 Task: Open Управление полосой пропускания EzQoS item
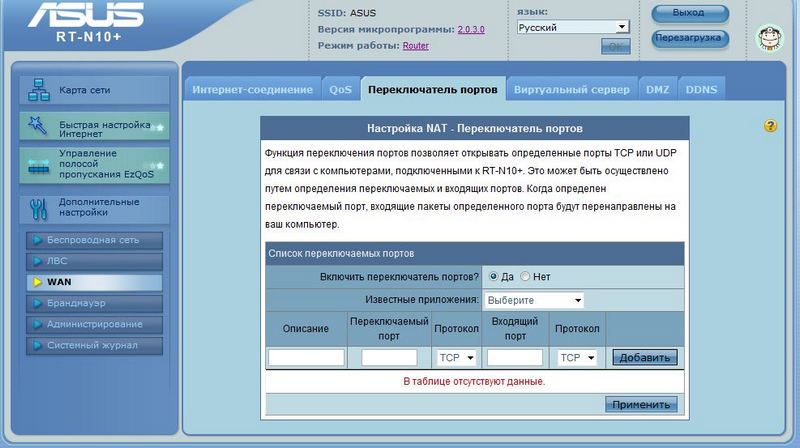(x=94, y=165)
